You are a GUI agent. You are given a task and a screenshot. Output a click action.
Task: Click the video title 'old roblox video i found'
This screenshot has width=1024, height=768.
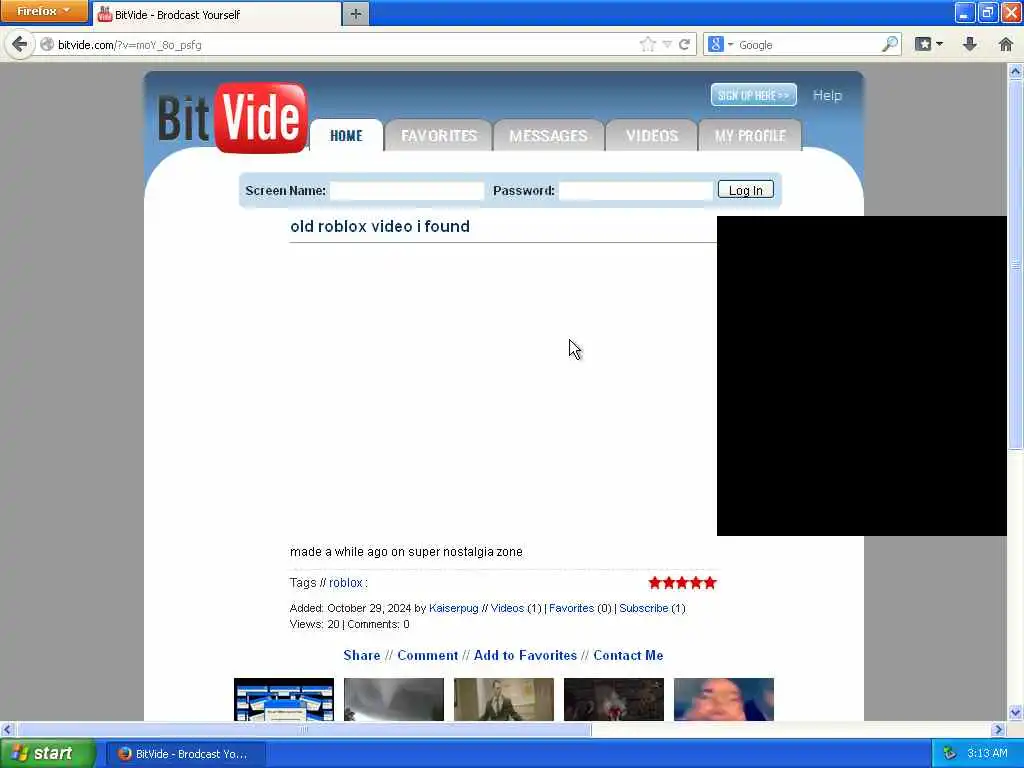click(380, 227)
